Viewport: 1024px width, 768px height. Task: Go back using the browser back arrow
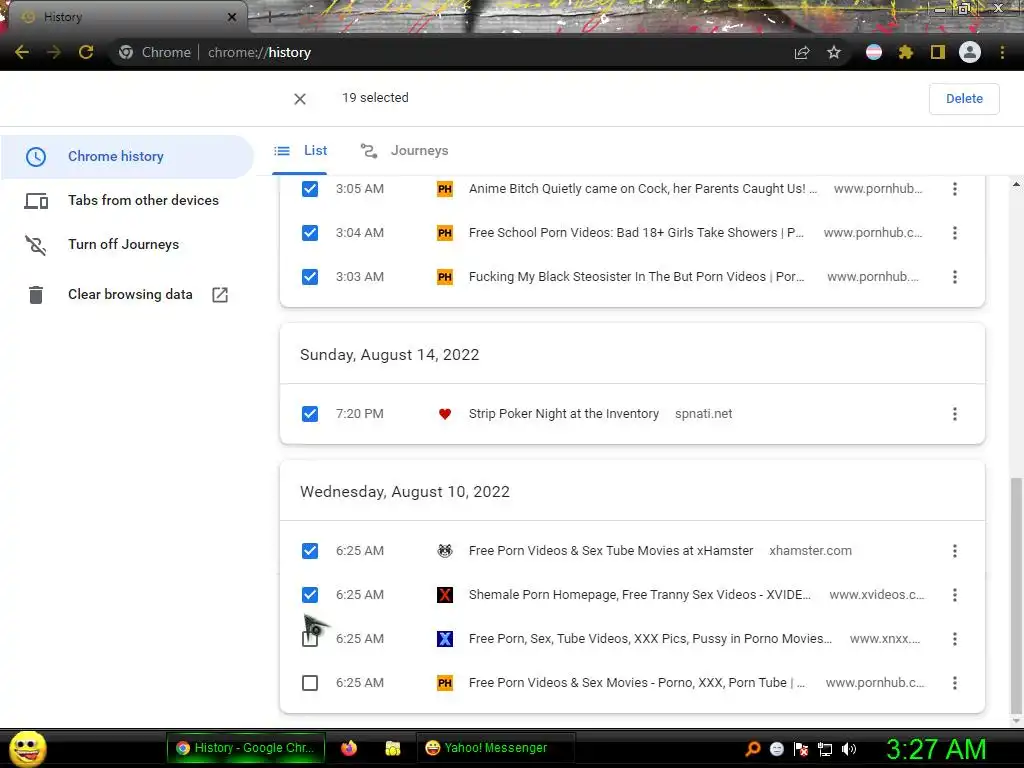(x=22, y=52)
